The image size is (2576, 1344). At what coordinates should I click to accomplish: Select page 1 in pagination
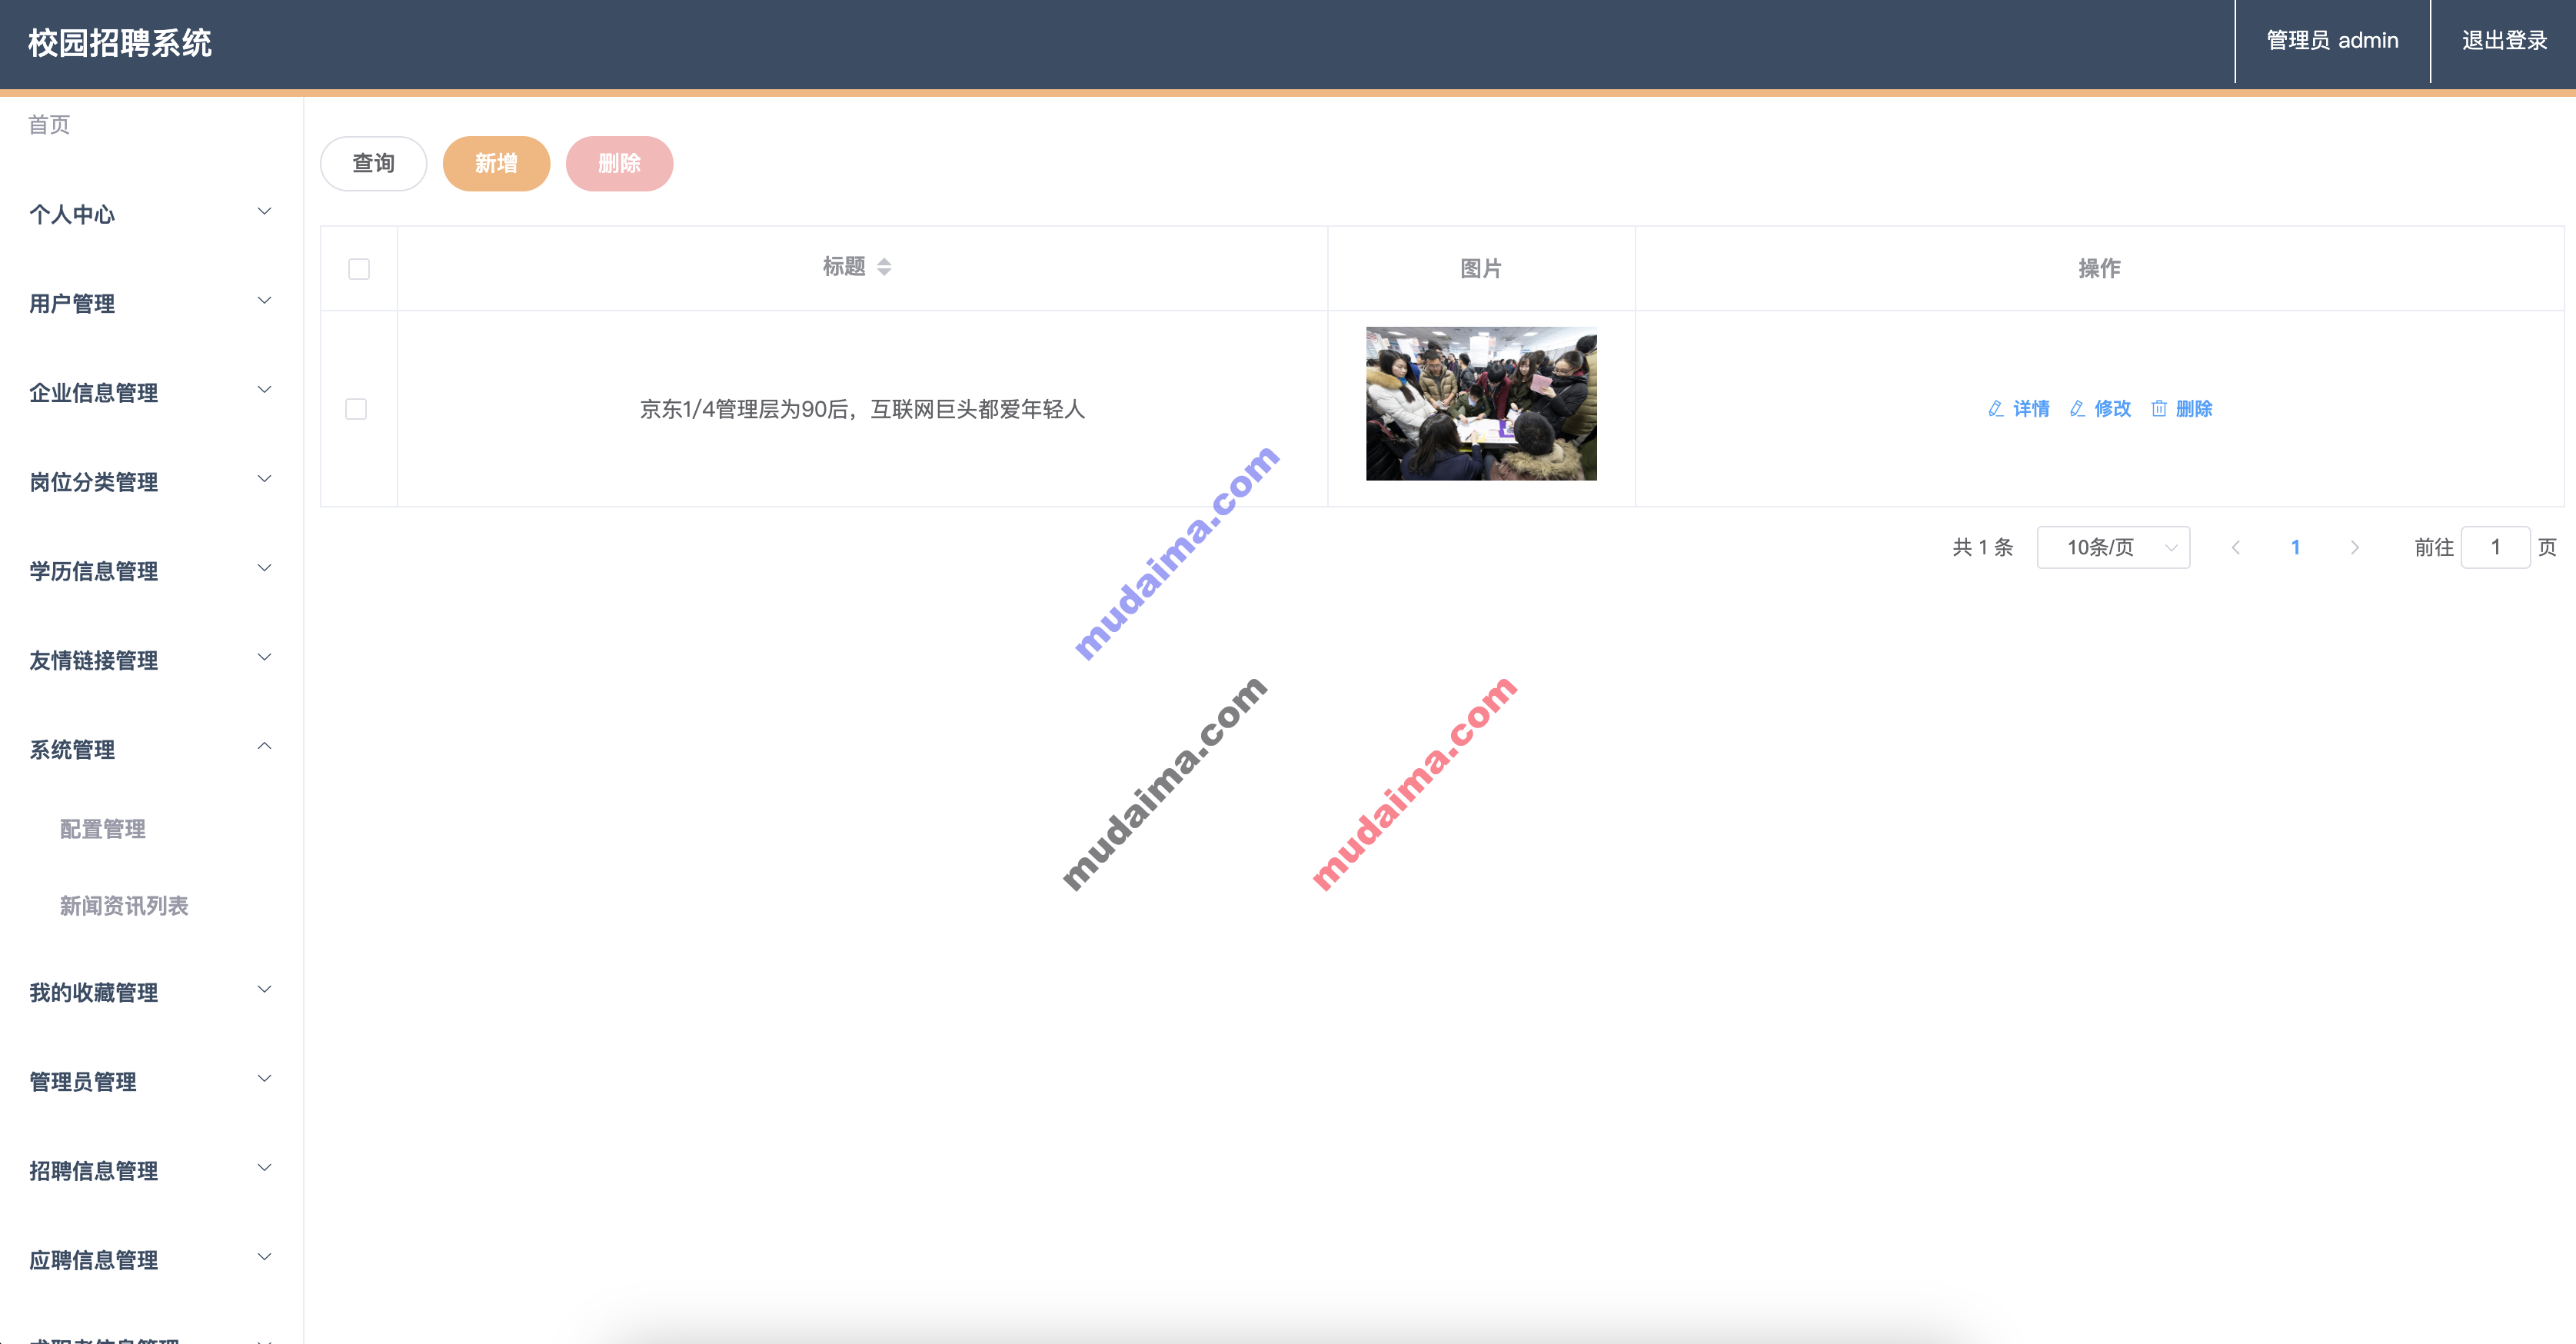point(2296,548)
